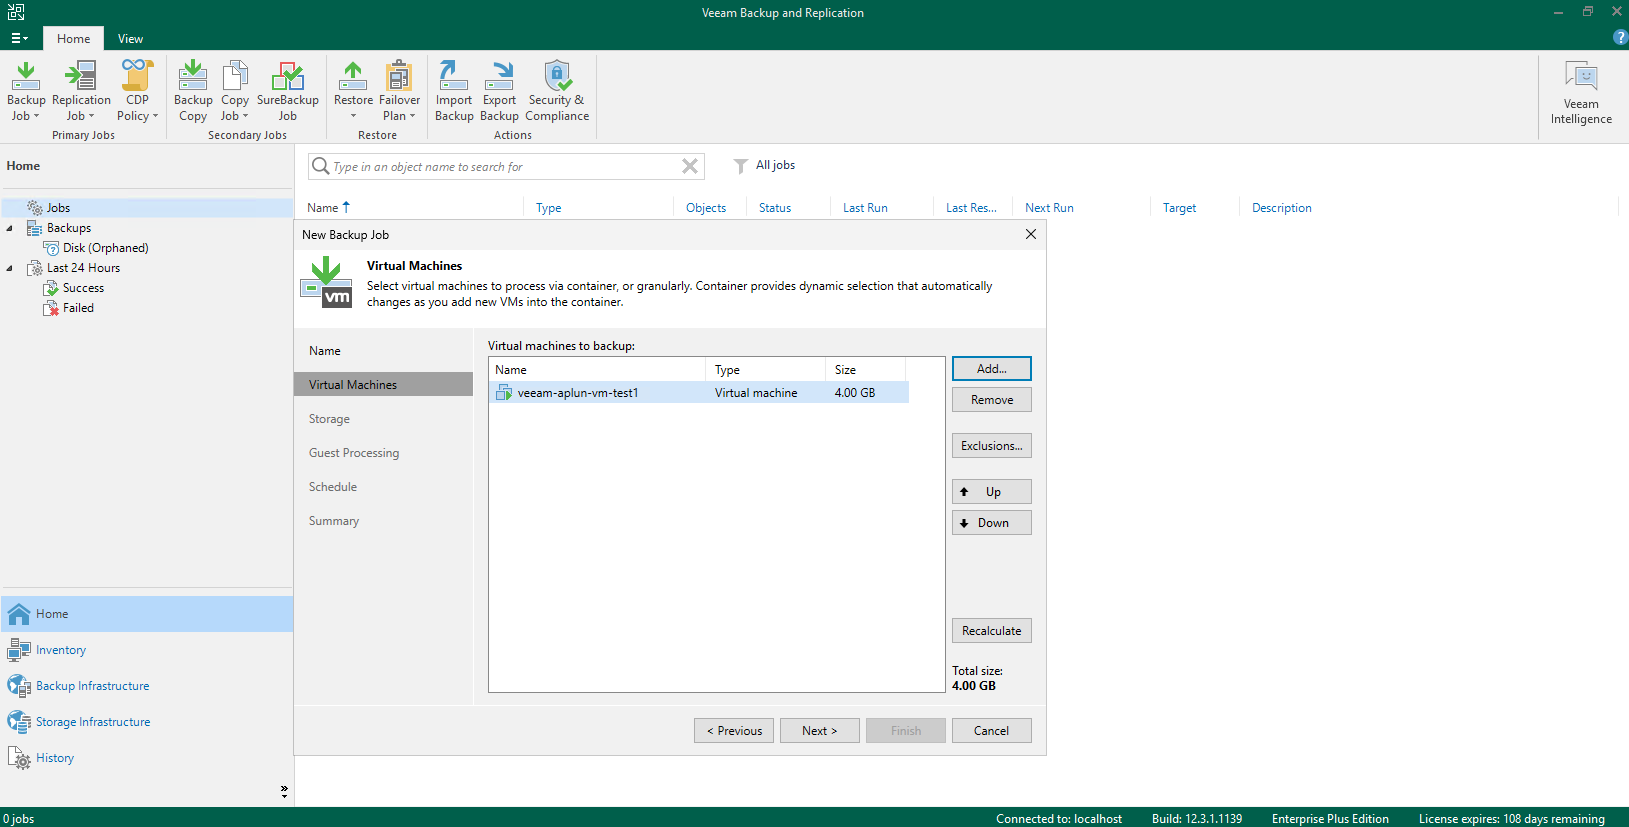Click the application logo icon in title bar
Image resolution: width=1629 pixels, height=827 pixels.
point(16,12)
